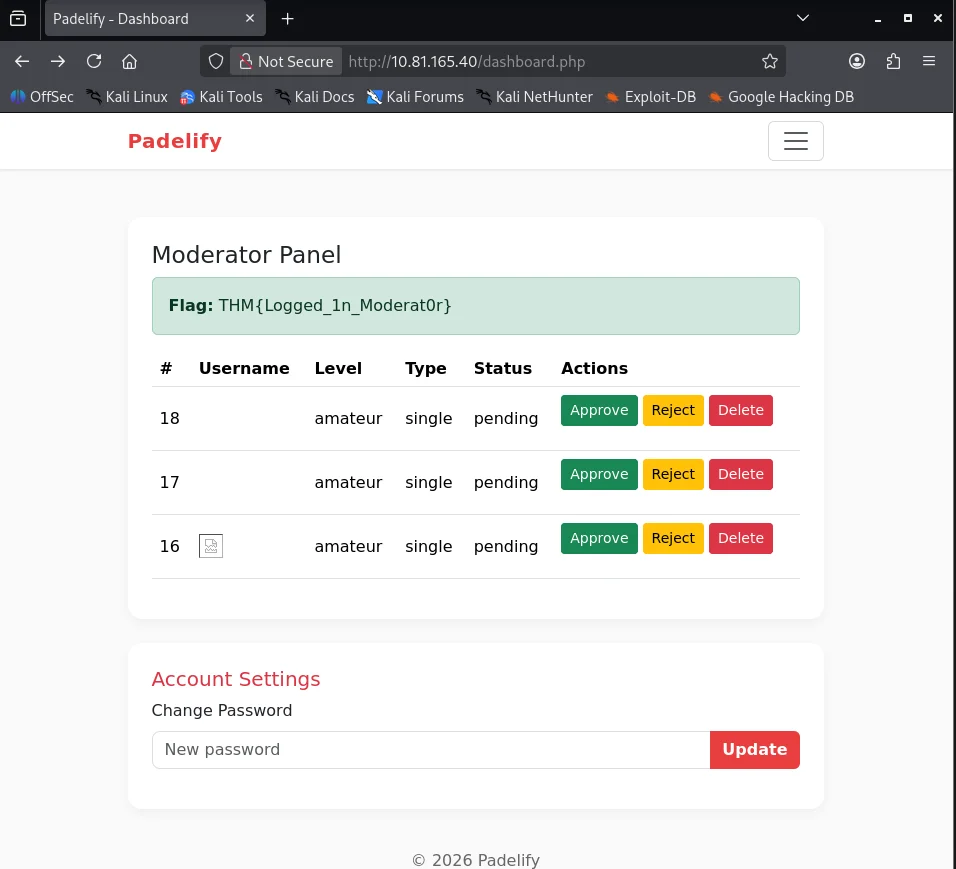Open the new tab plus button
Image resolution: width=956 pixels, height=869 pixels.
click(x=288, y=19)
